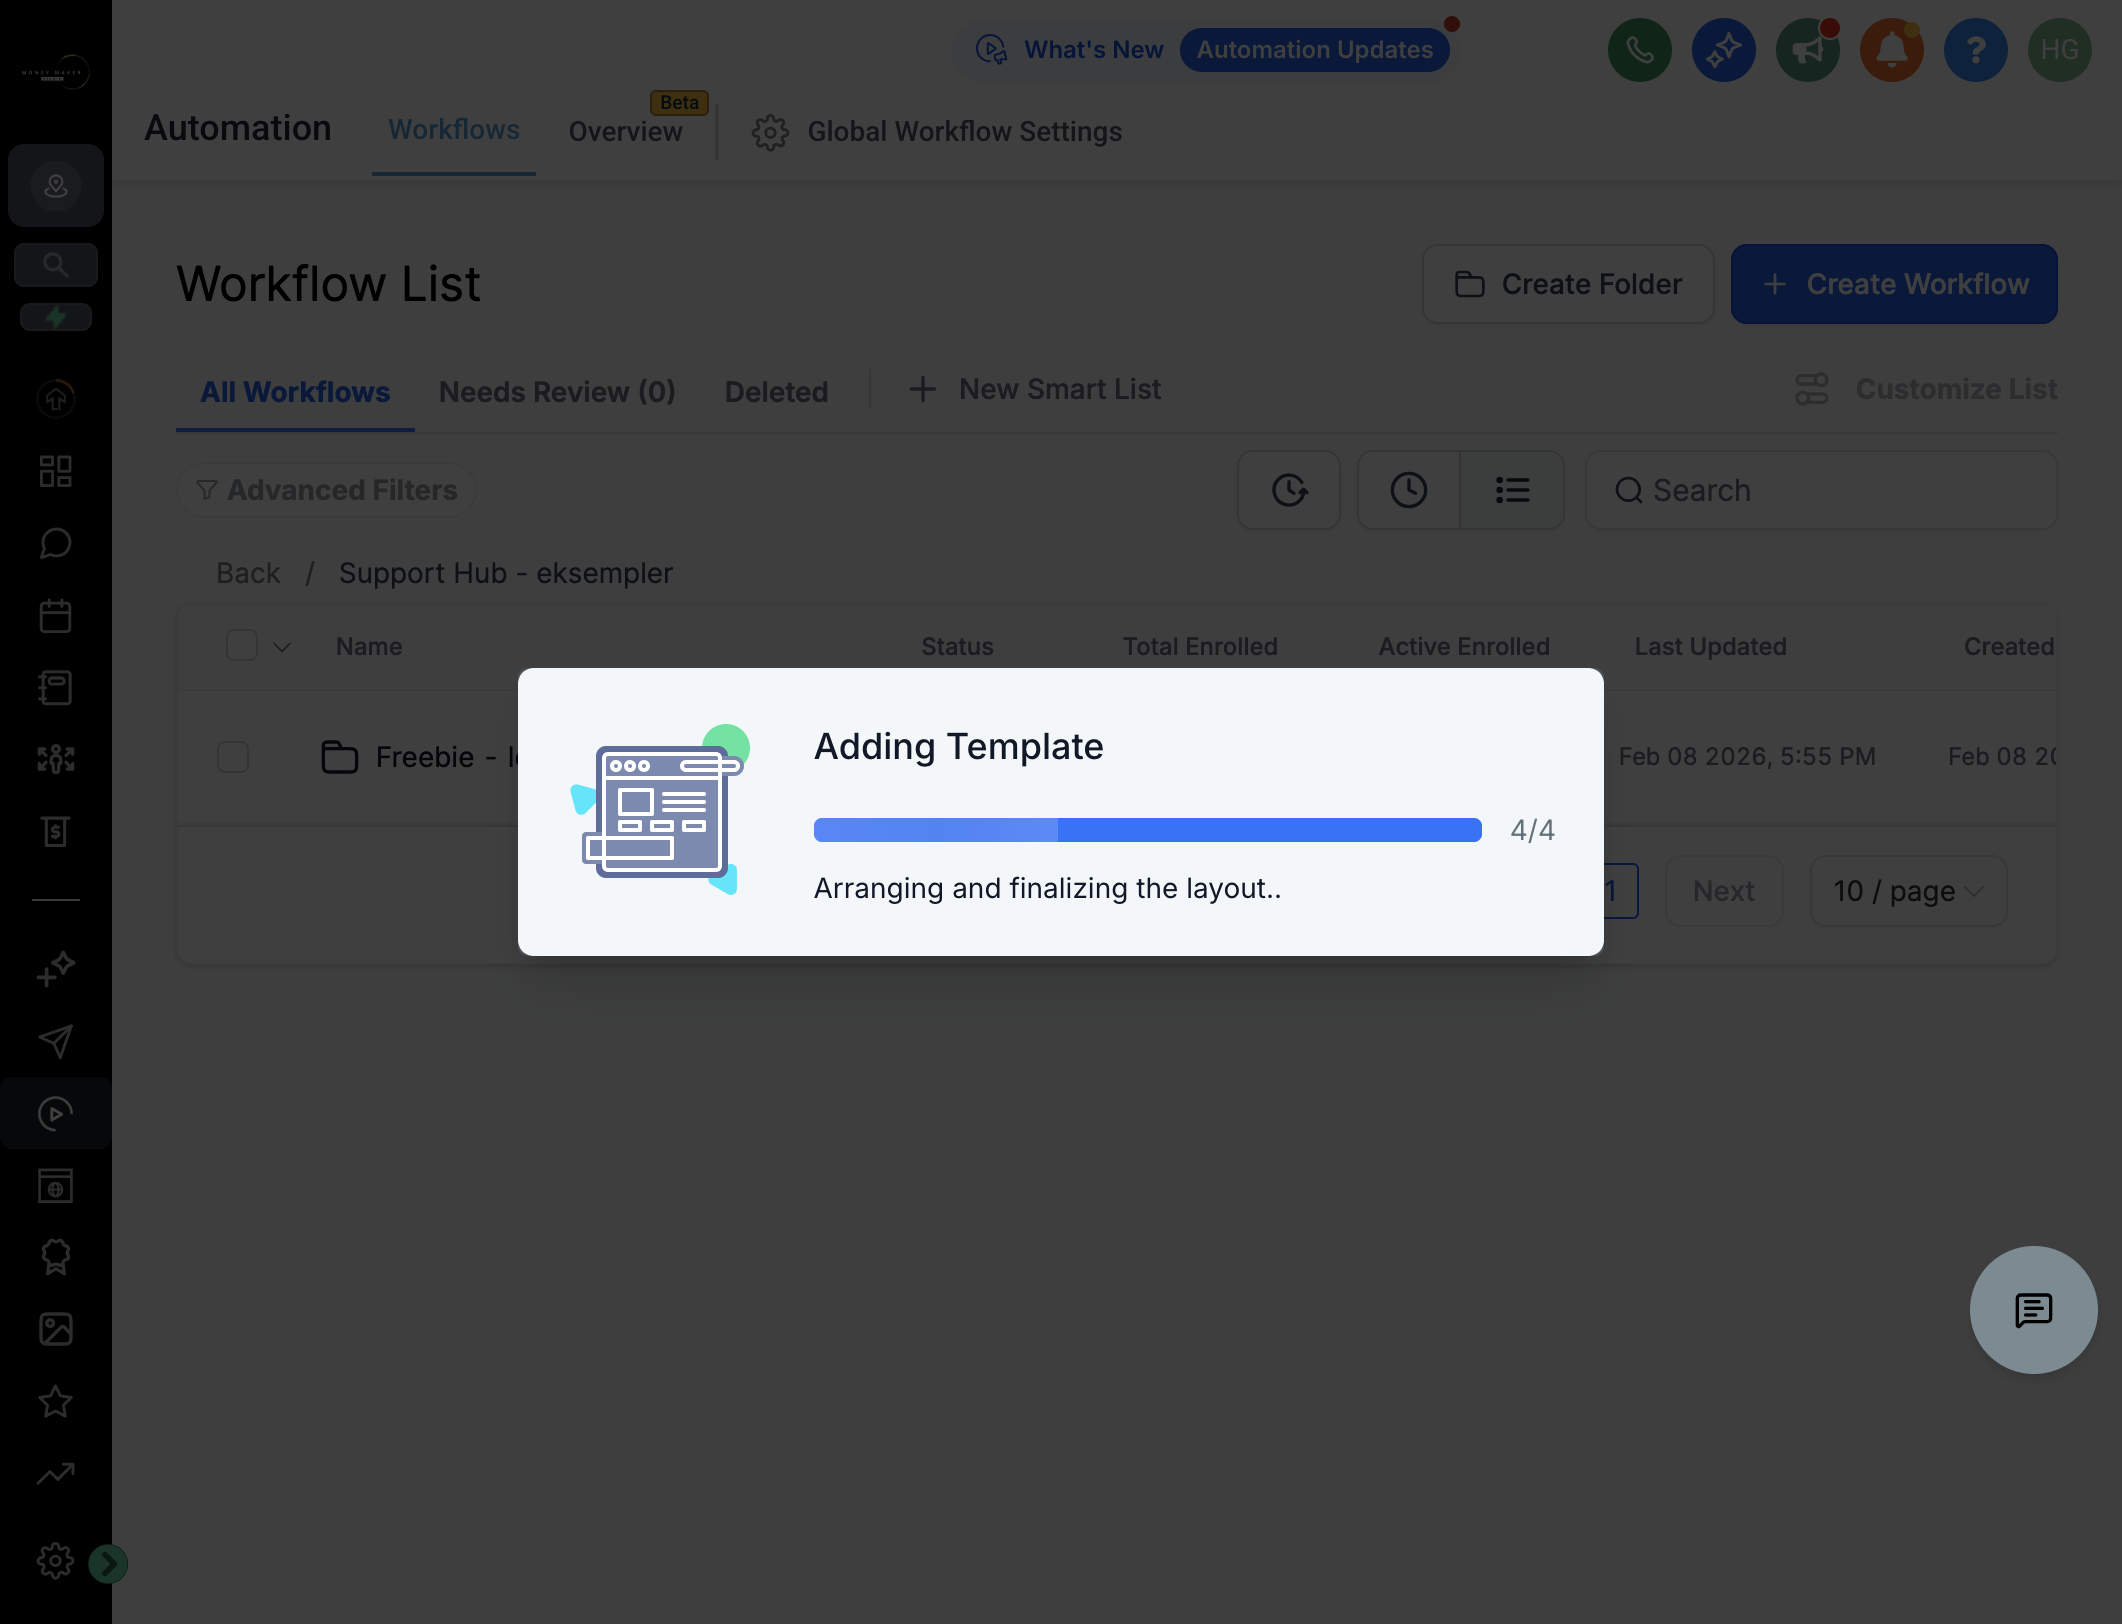This screenshot has width=2122, height=1624.
Task: Click the sidebar search icon
Action: pyautogui.click(x=56, y=265)
